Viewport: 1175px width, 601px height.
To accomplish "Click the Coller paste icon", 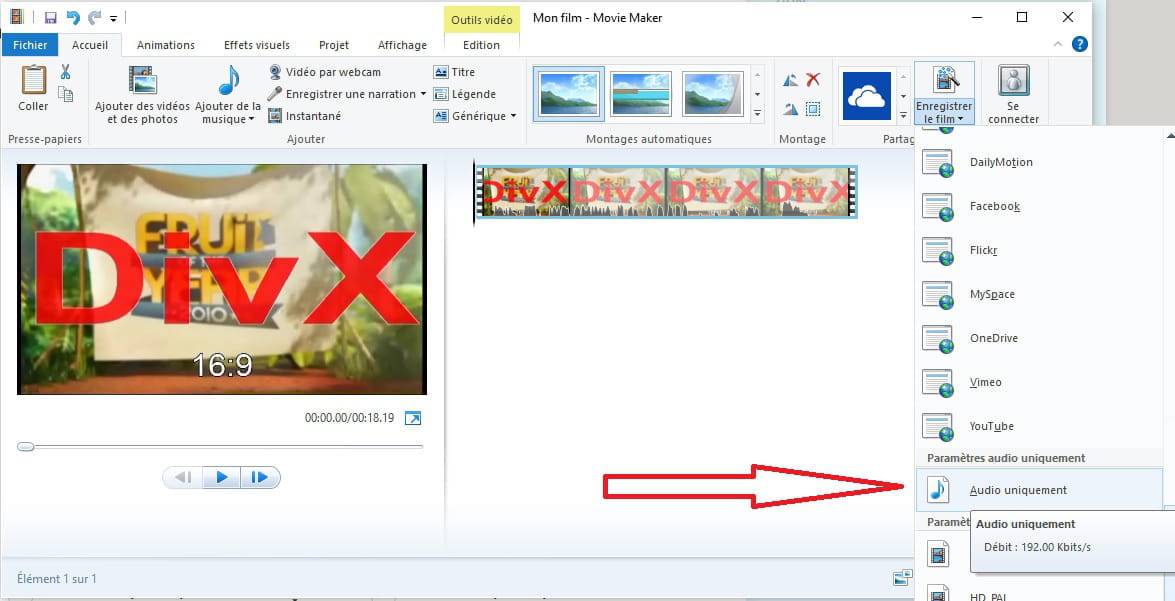I will coord(33,79).
